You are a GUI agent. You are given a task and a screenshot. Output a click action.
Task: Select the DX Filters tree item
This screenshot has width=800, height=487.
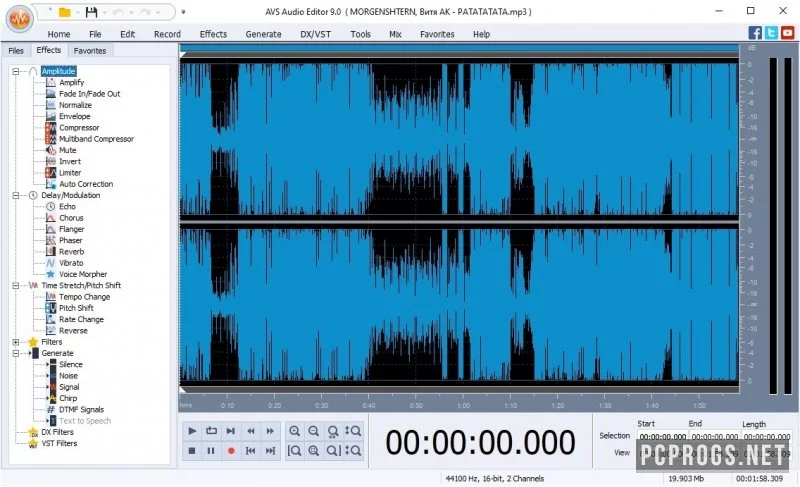point(57,432)
